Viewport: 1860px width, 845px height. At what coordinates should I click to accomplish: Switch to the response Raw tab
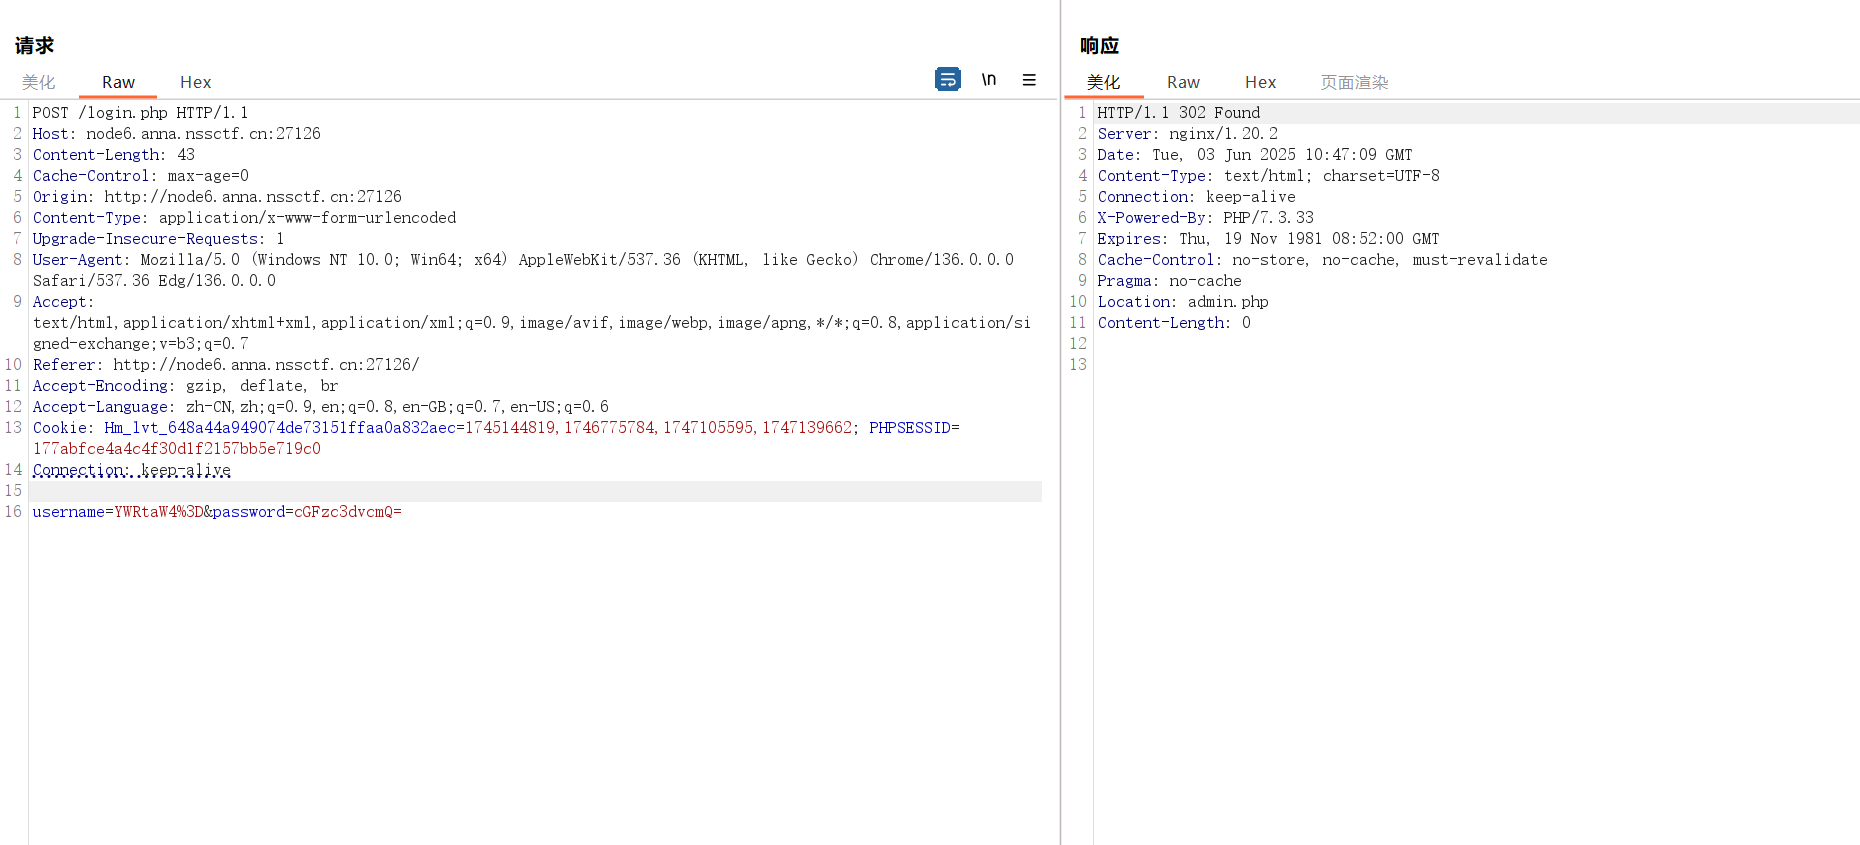point(1182,82)
